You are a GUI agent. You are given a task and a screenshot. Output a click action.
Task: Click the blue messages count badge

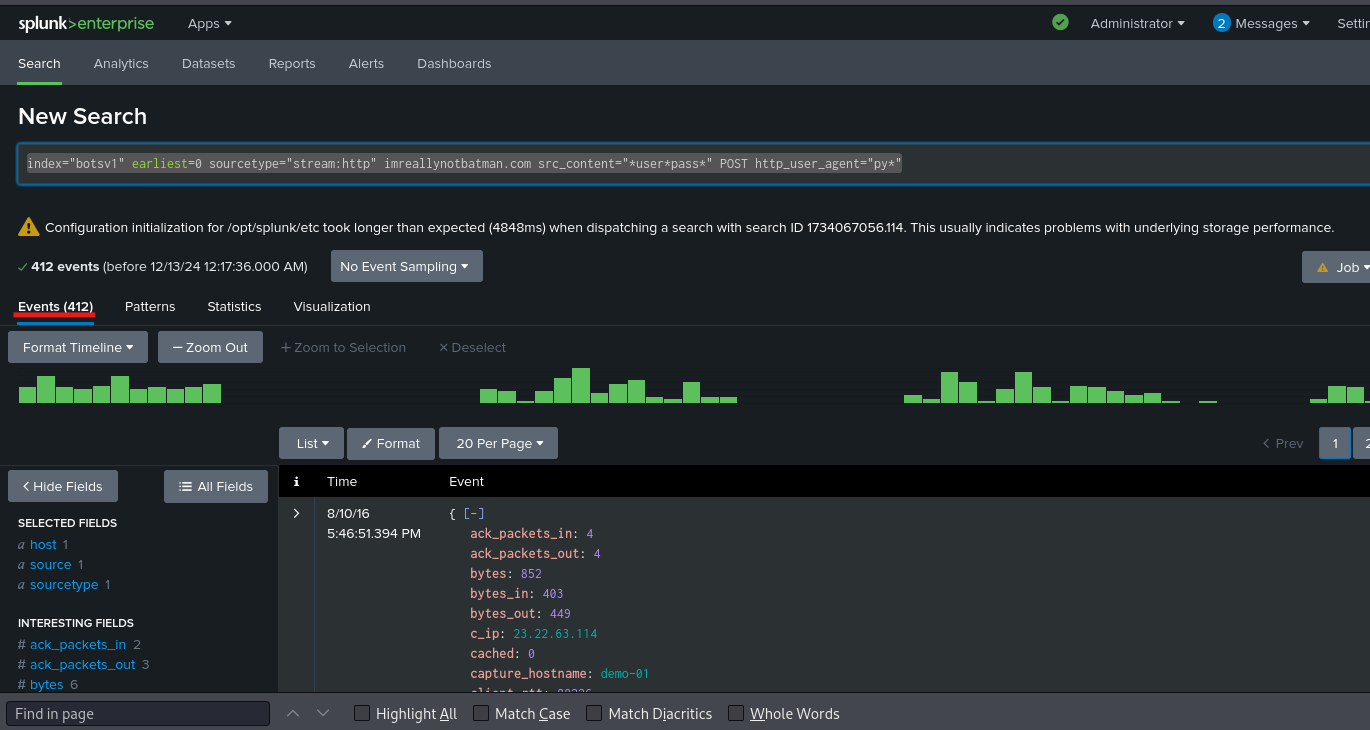(1221, 23)
